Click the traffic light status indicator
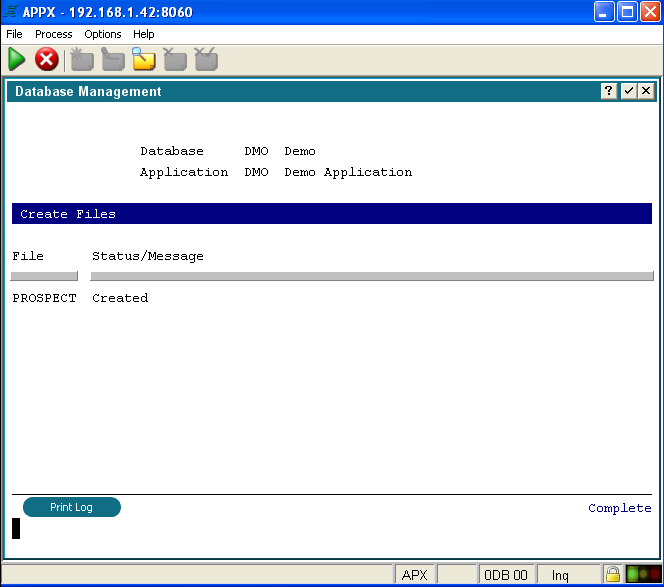Image resolution: width=664 pixels, height=587 pixels. (x=642, y=575)
